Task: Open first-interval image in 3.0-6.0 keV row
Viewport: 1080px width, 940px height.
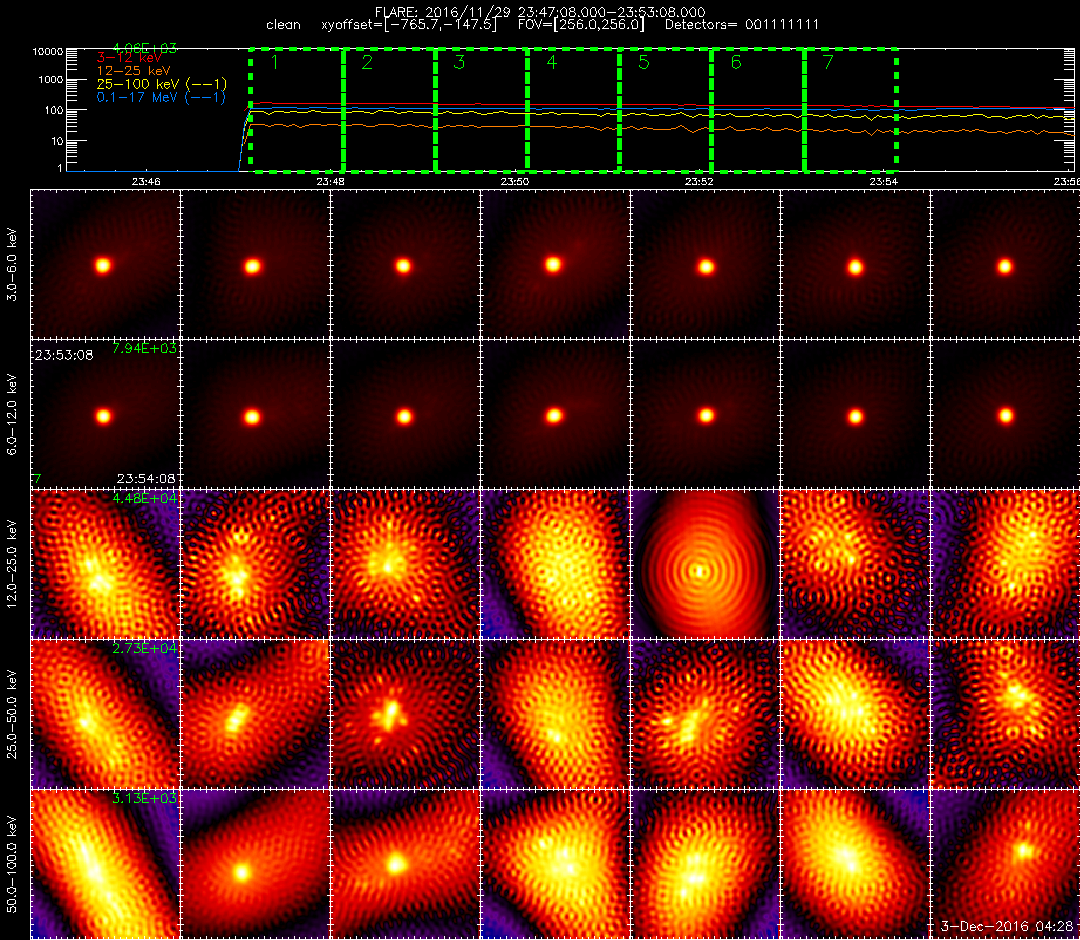Action: coord(105,264)
